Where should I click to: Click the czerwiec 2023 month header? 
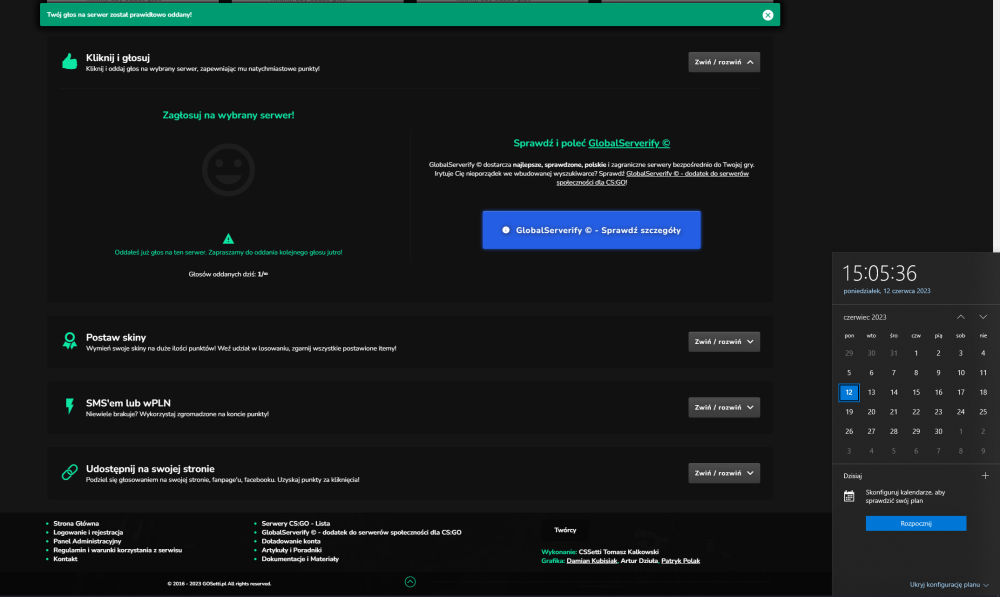[865, 317]
